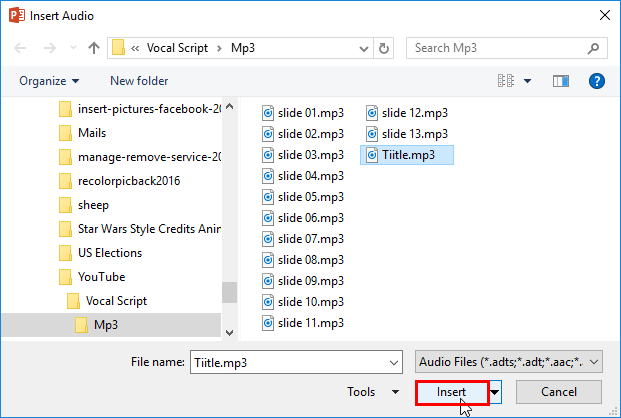Screen dimensions: 621x418
Task: Open the manage-remove-service folder in tree
Action: [x=140, y=157]
